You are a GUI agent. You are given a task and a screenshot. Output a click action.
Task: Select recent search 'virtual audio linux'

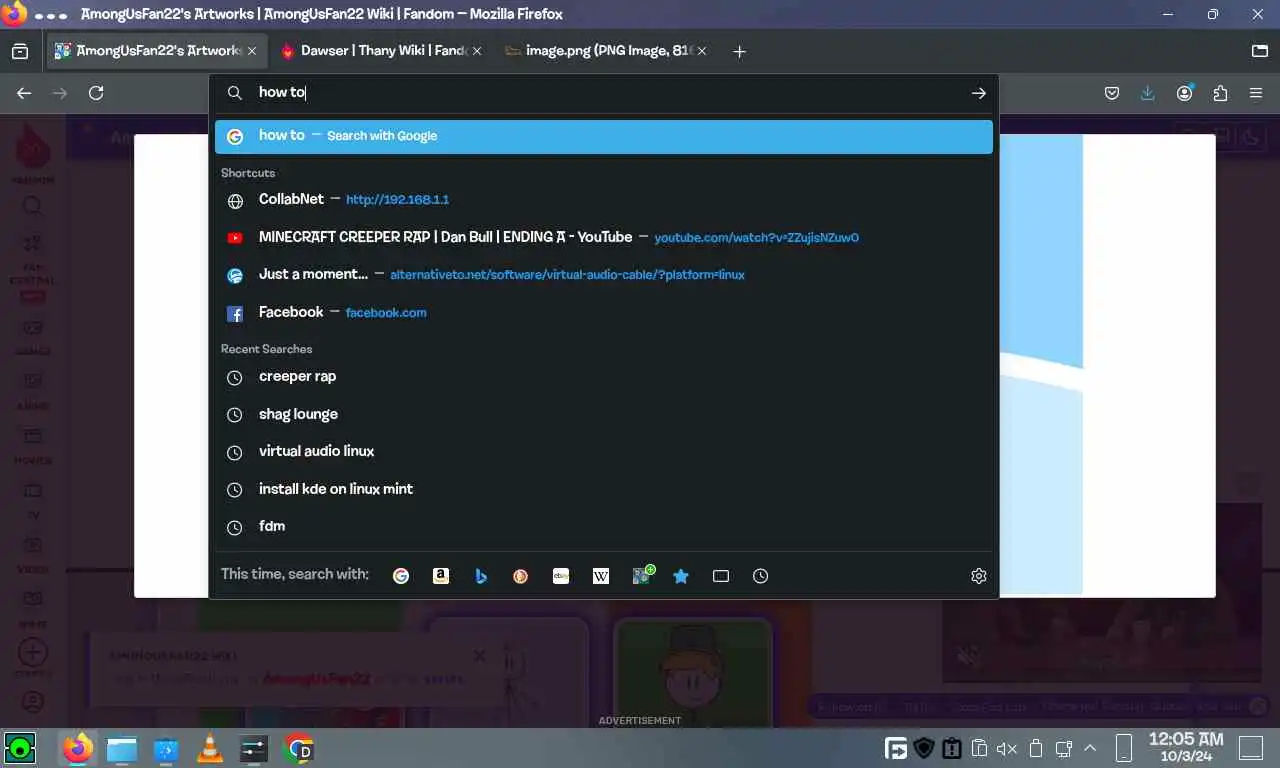point(604,452)
